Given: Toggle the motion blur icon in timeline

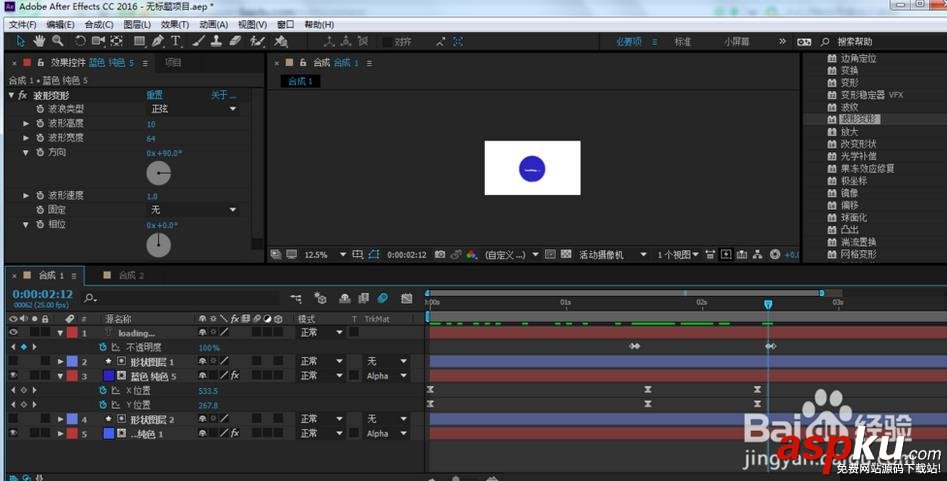Looking at the screenshot, I should (x=383, y=298).
